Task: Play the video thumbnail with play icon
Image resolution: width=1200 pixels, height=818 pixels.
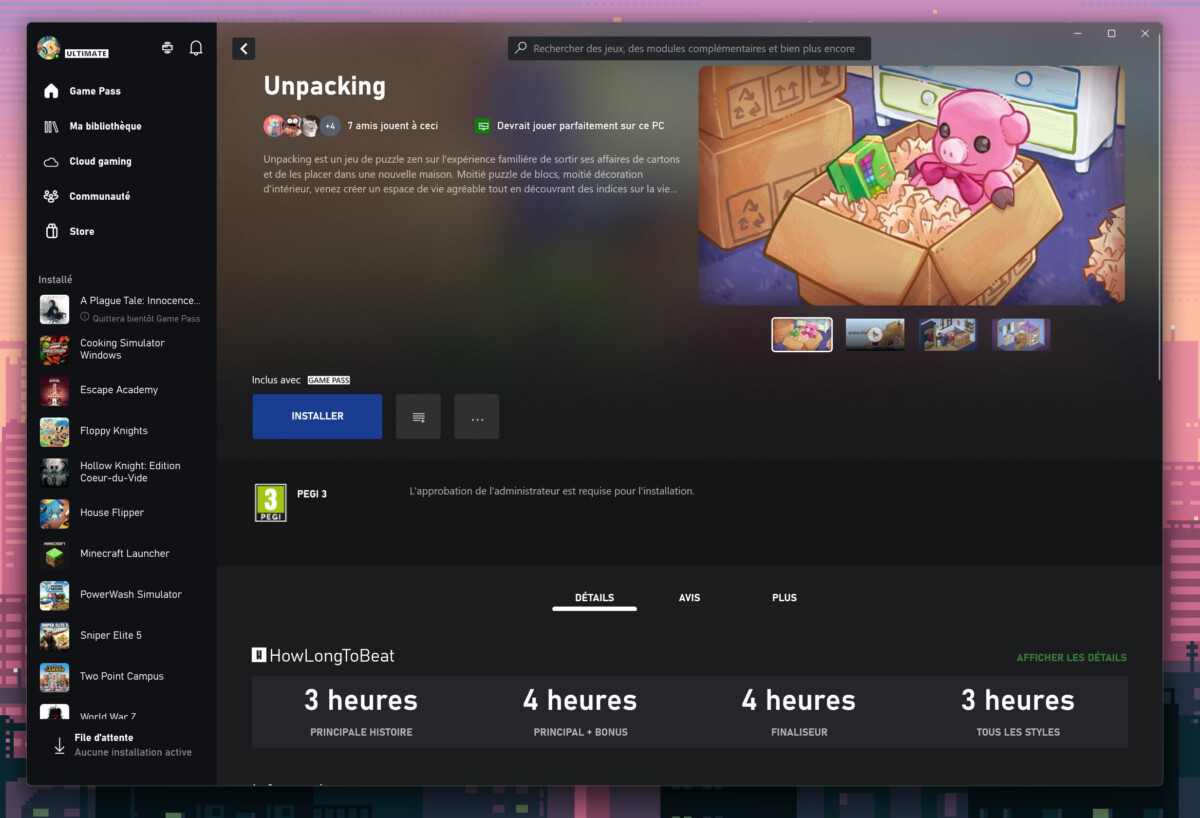Action: (875, 335)
